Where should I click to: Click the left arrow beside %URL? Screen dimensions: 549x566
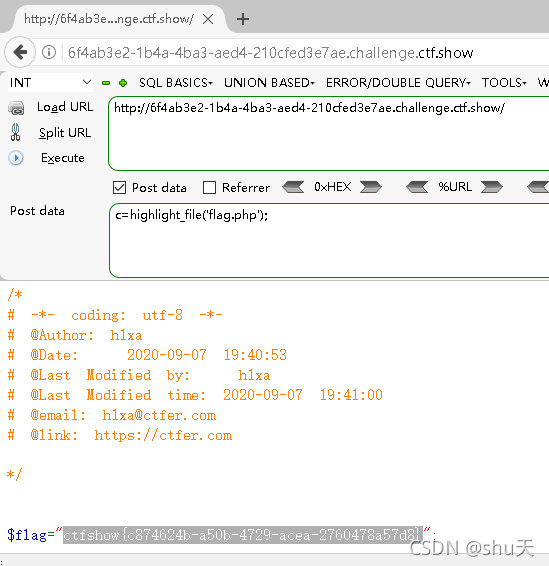click(x=417, y=187)
